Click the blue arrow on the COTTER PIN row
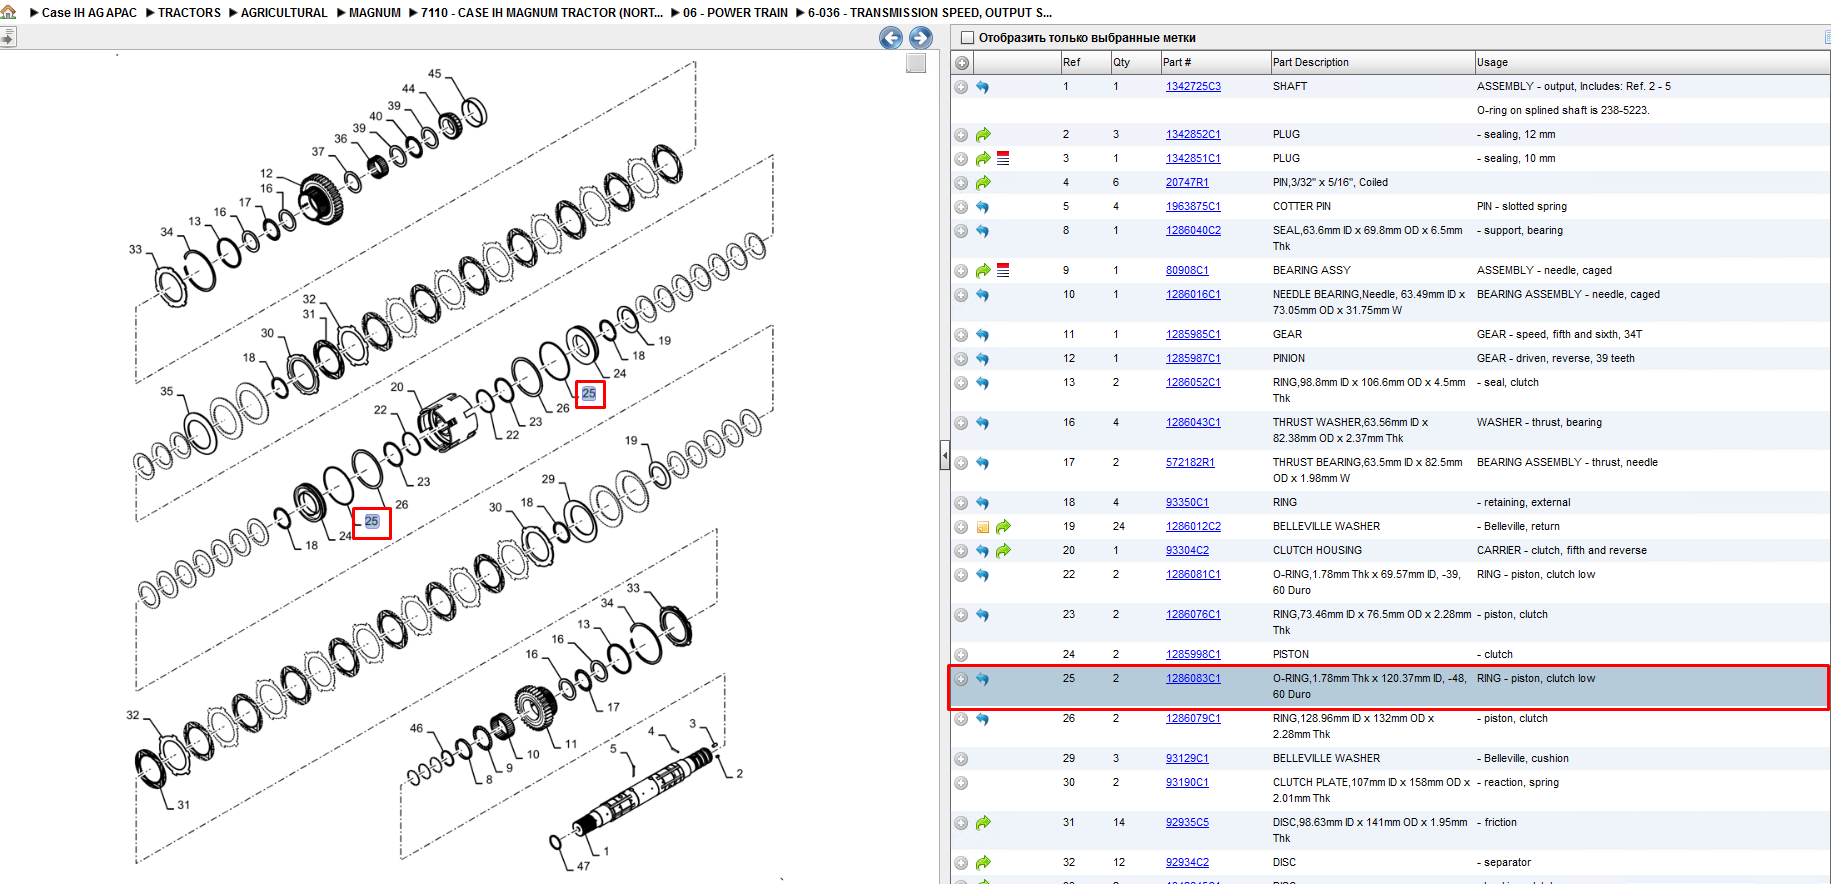 (x=982, y=207)
